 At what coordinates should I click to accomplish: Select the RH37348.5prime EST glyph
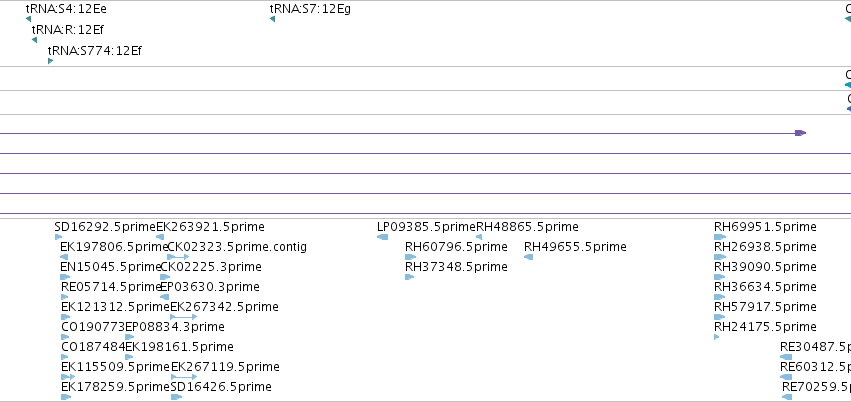coord(410,277)
